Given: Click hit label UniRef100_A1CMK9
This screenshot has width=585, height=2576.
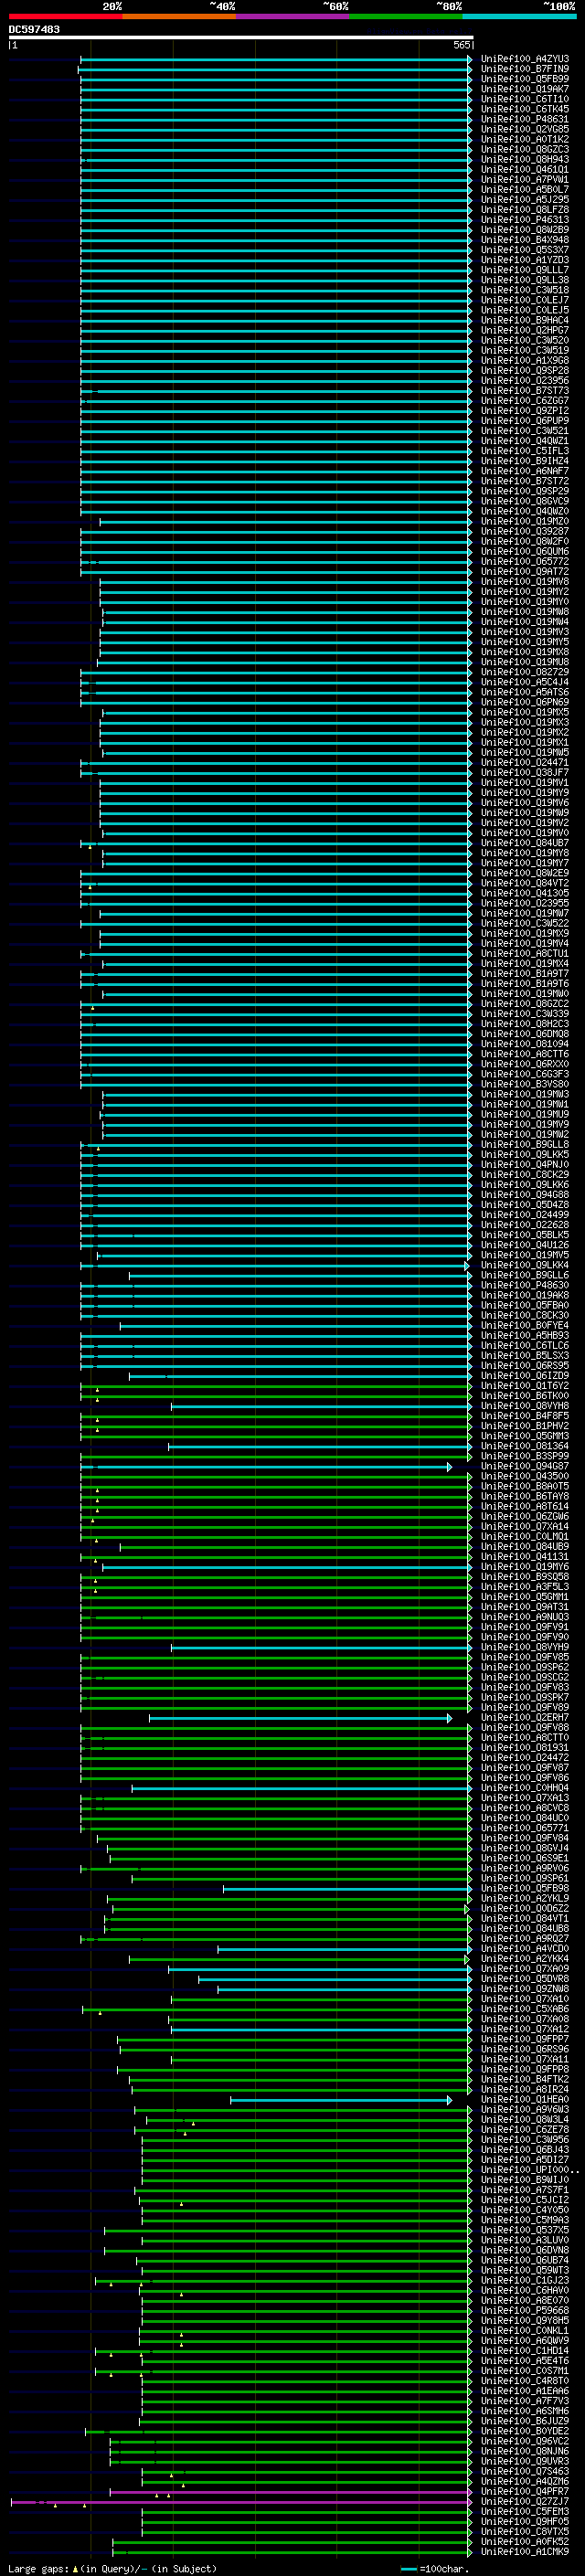Looking at the screenshot, I should coord(525,2551).
